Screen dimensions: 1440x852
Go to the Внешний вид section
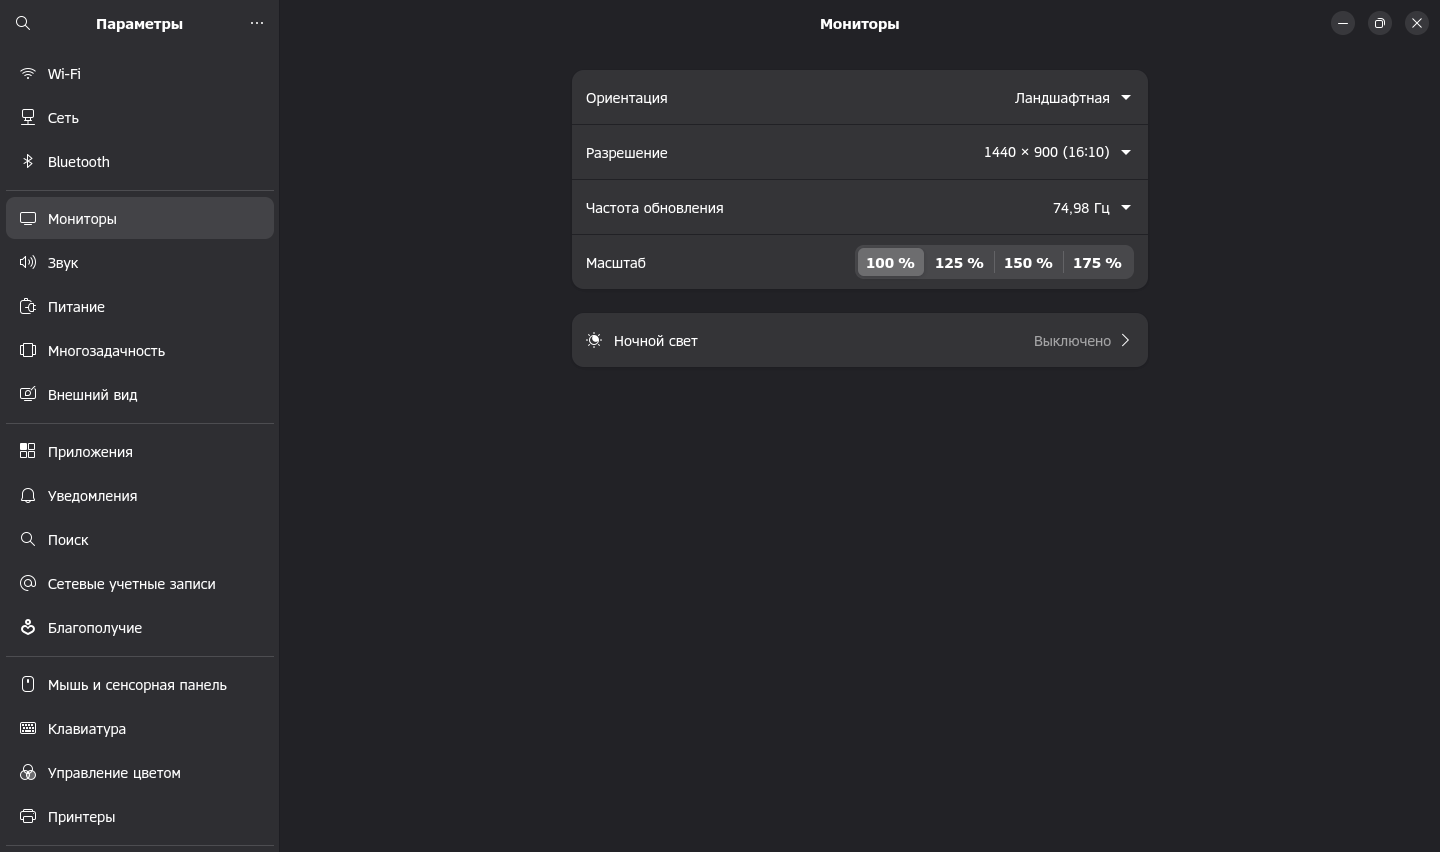pyautogui.click(x=93, y=395)
